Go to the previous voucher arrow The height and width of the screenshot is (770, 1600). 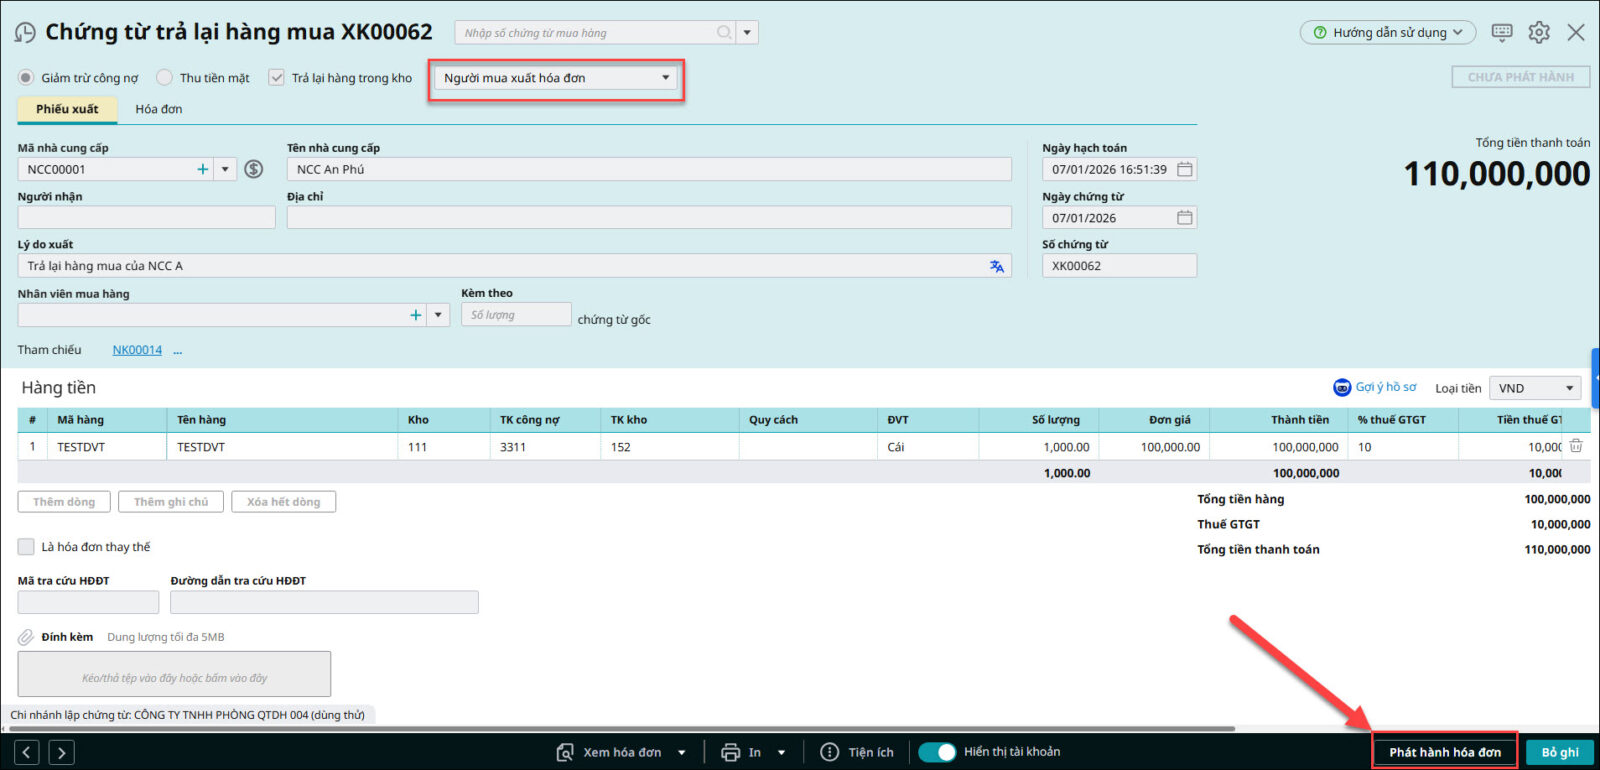coord(27,752)
